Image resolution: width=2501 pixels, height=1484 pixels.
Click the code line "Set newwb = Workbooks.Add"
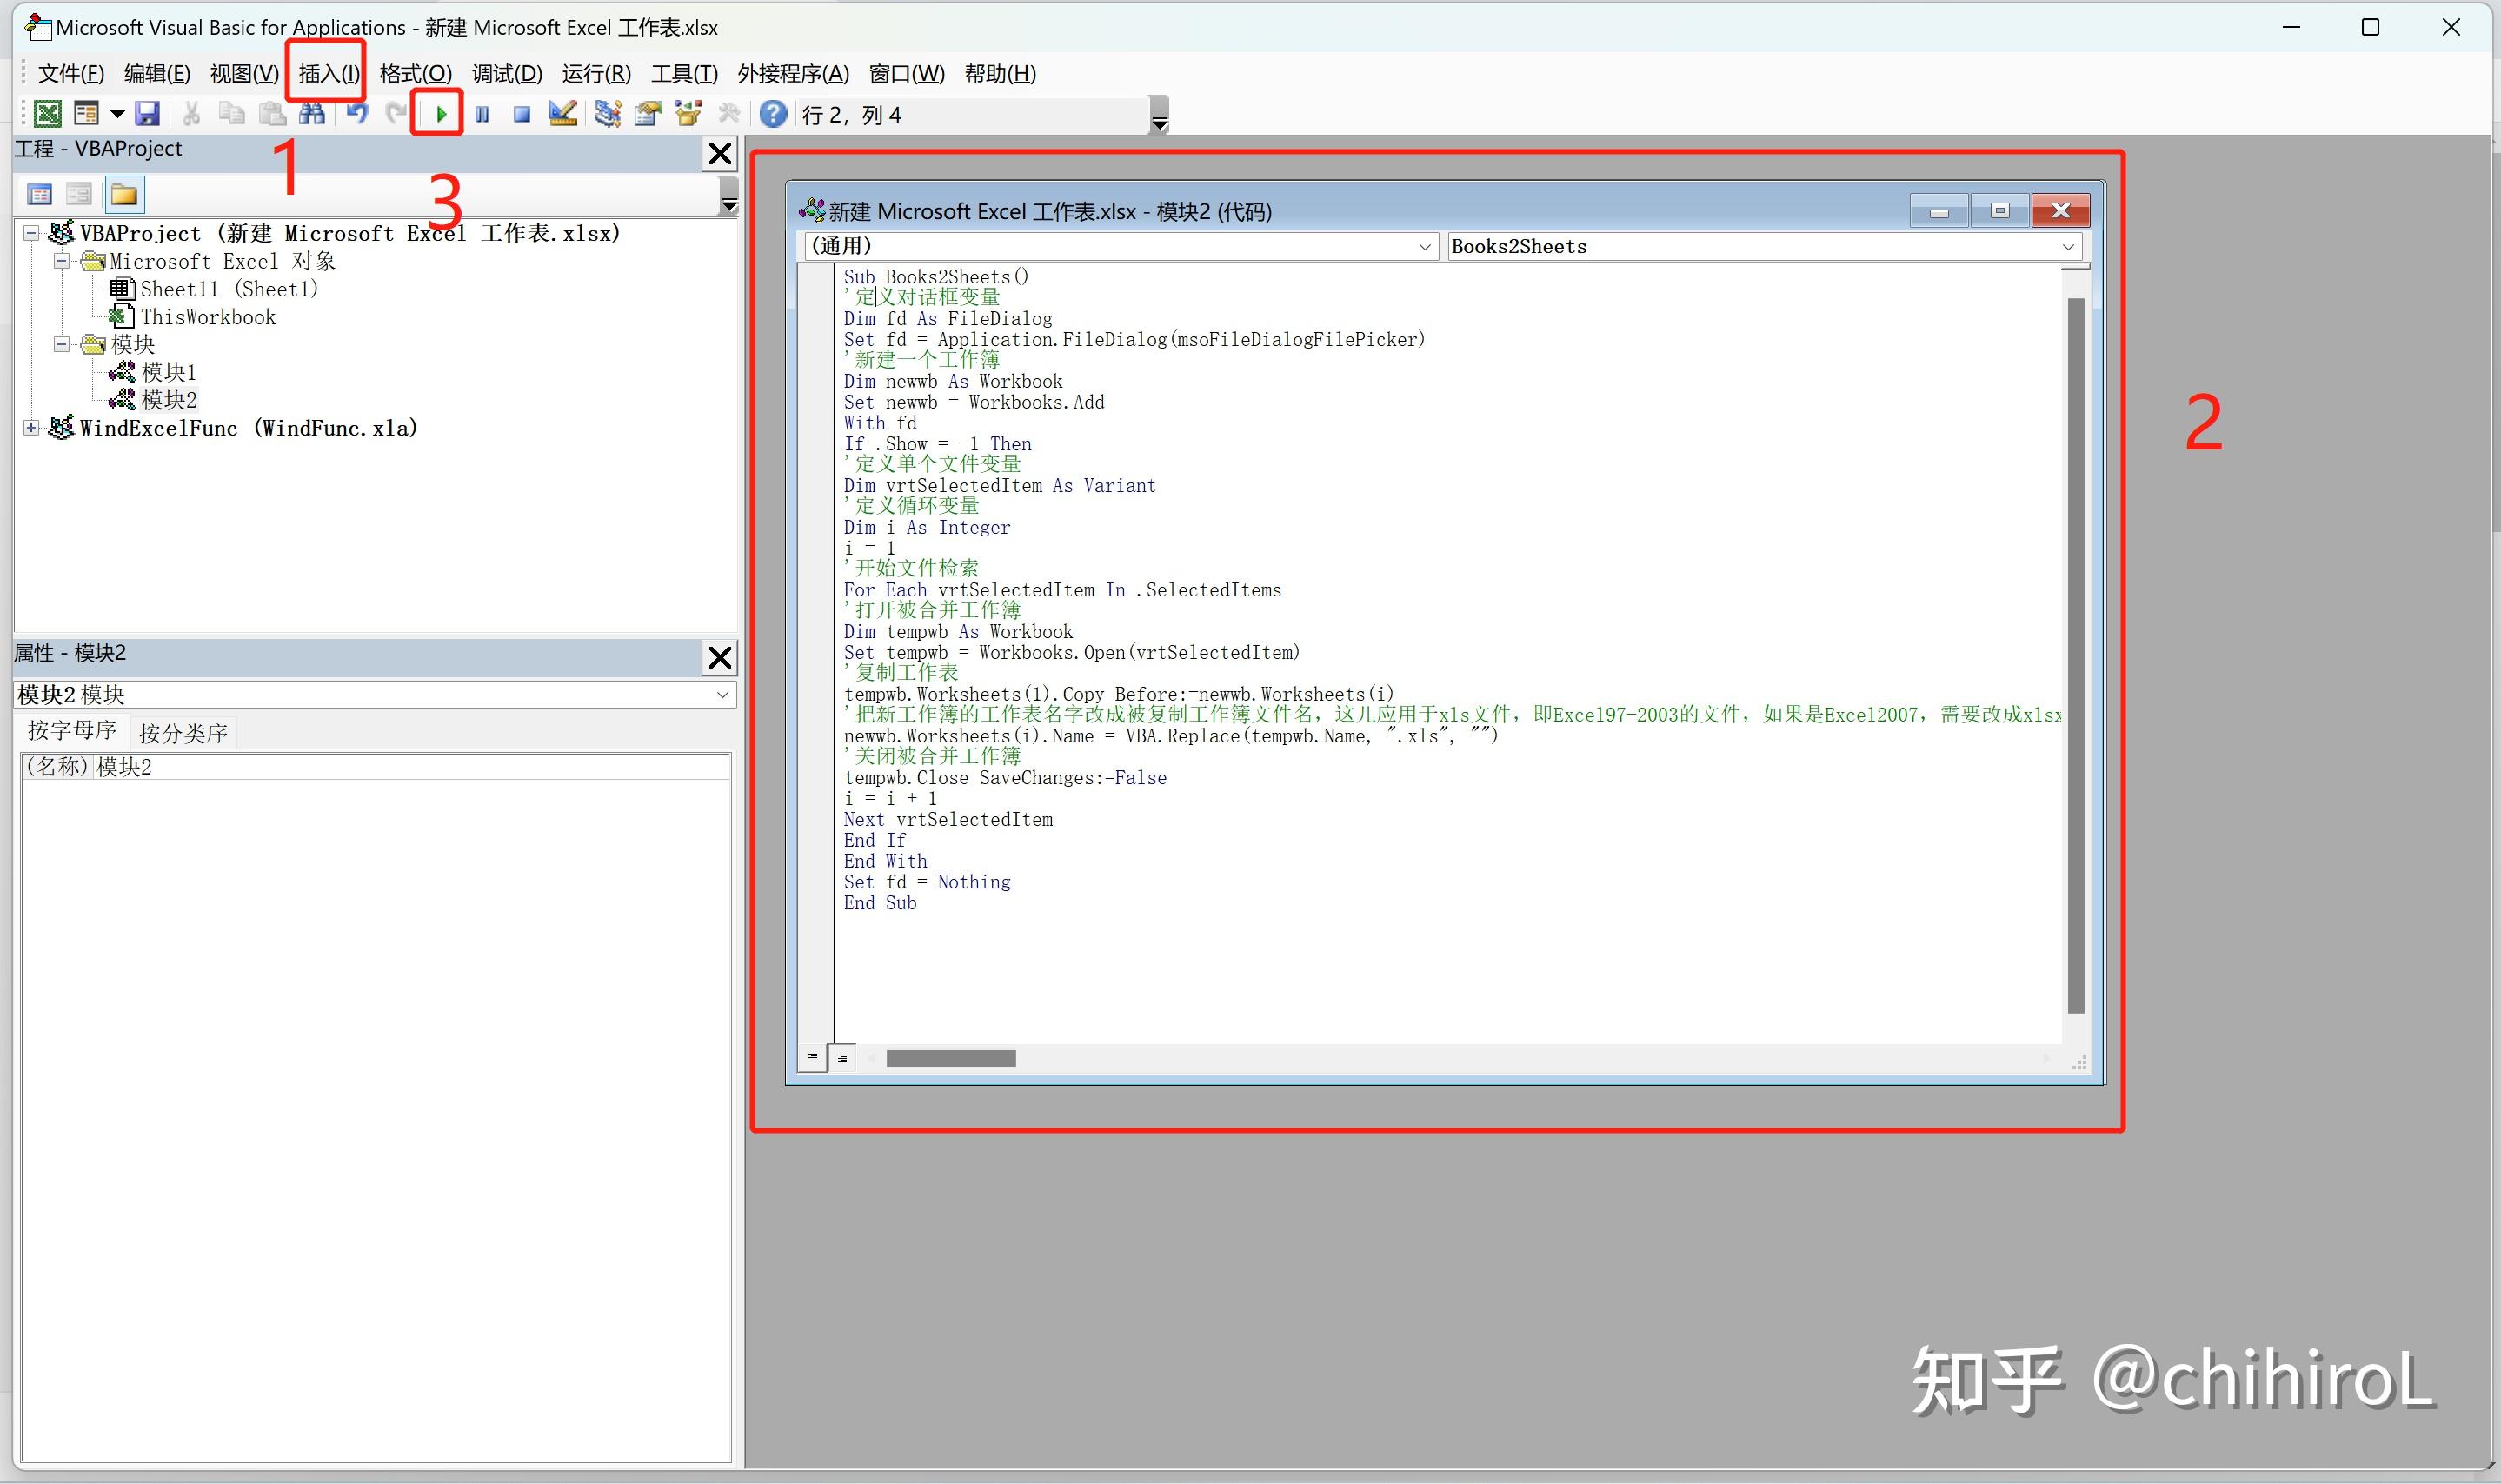pos(974,402)
